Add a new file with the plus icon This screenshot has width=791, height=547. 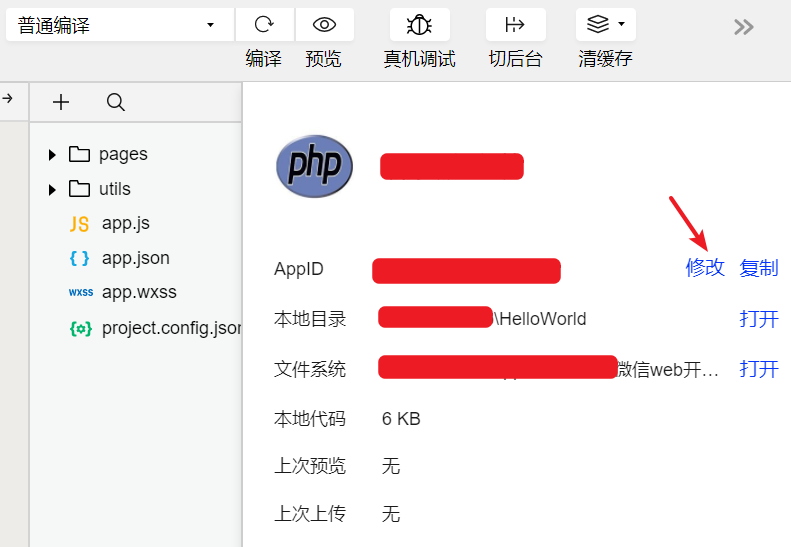pyautogui.click(x=61, y=102)
